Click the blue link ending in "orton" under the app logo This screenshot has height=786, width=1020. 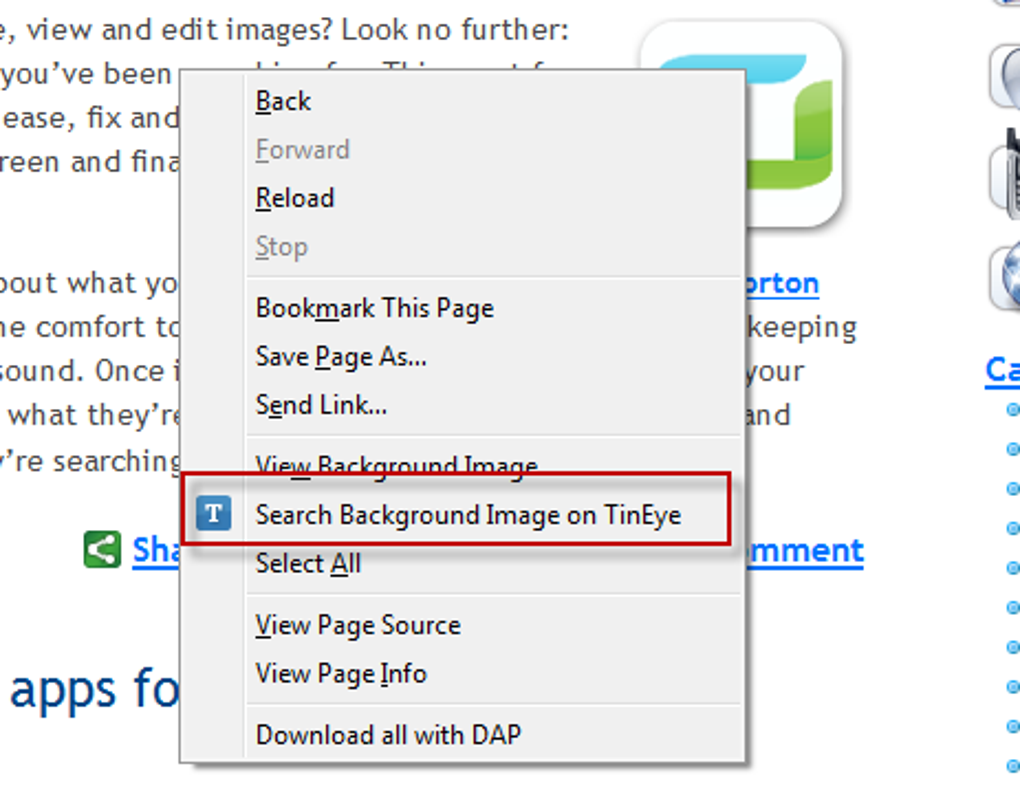[x=781, y=284]
